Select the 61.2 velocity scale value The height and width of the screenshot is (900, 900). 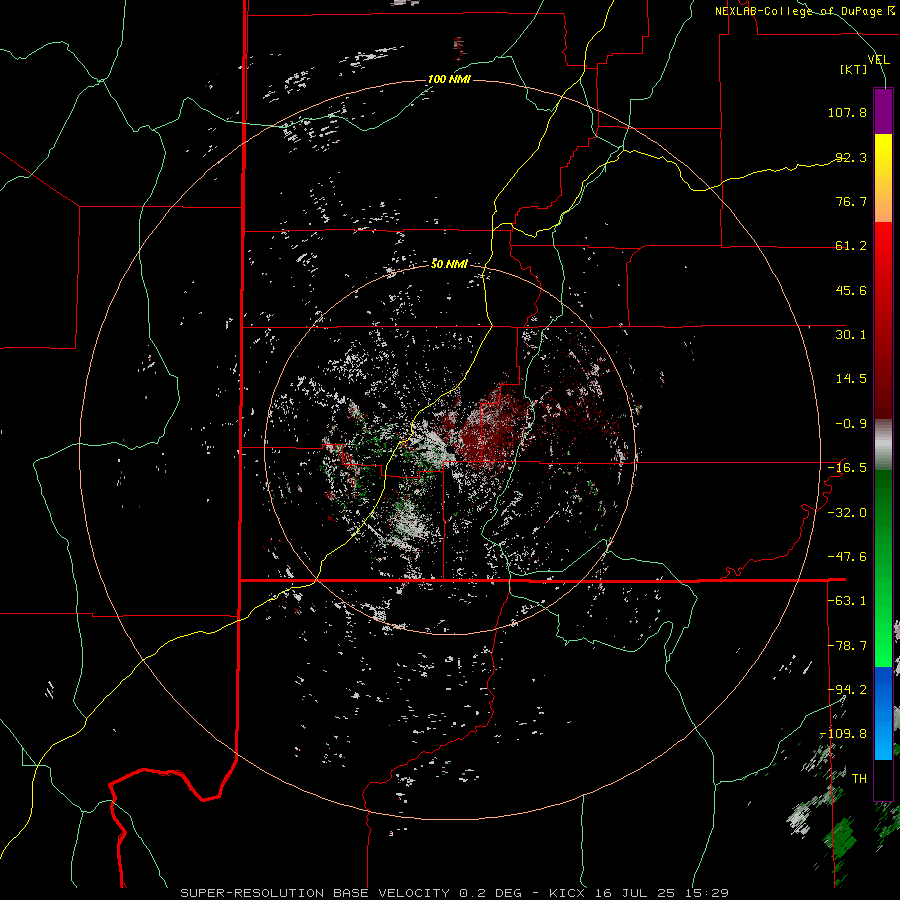851,246
